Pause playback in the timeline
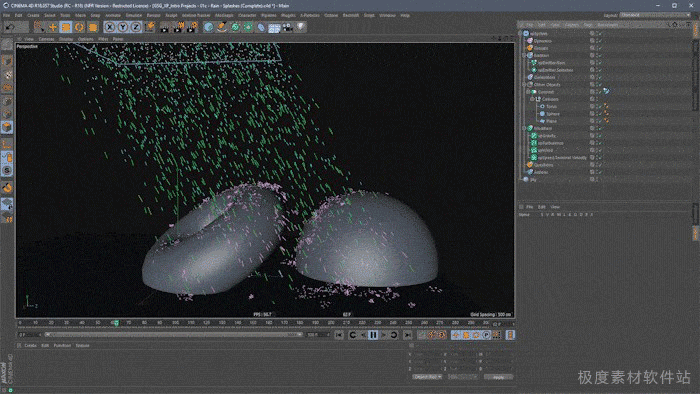700x394 pixels. pos(373,335)
